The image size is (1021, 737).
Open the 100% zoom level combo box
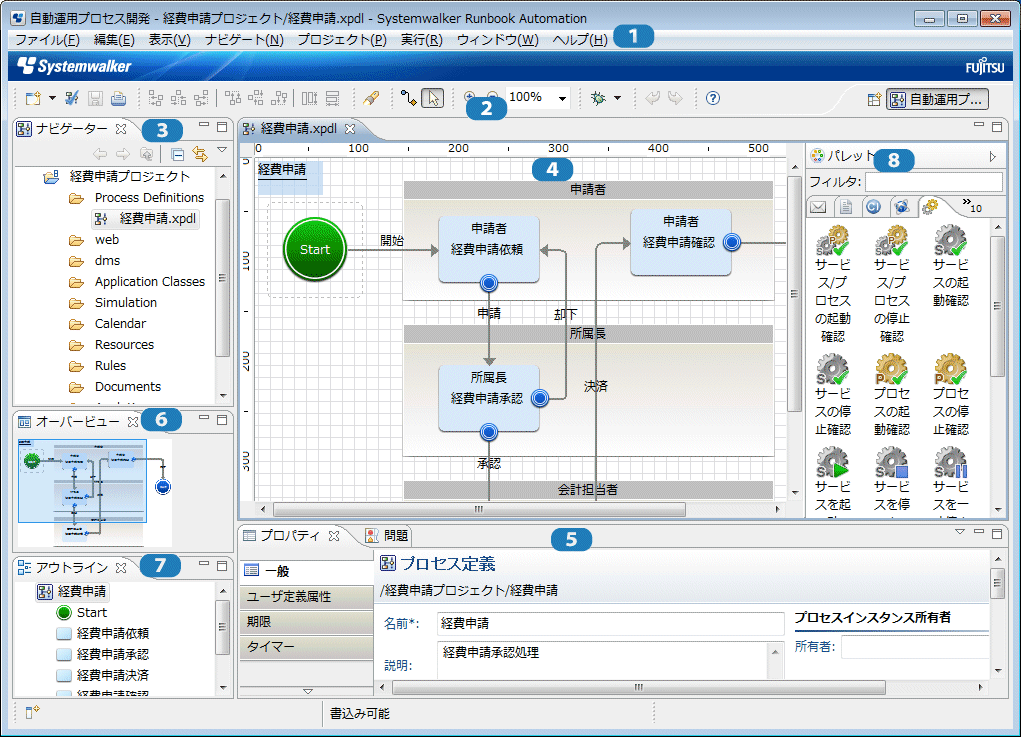(x=537, y=98)
